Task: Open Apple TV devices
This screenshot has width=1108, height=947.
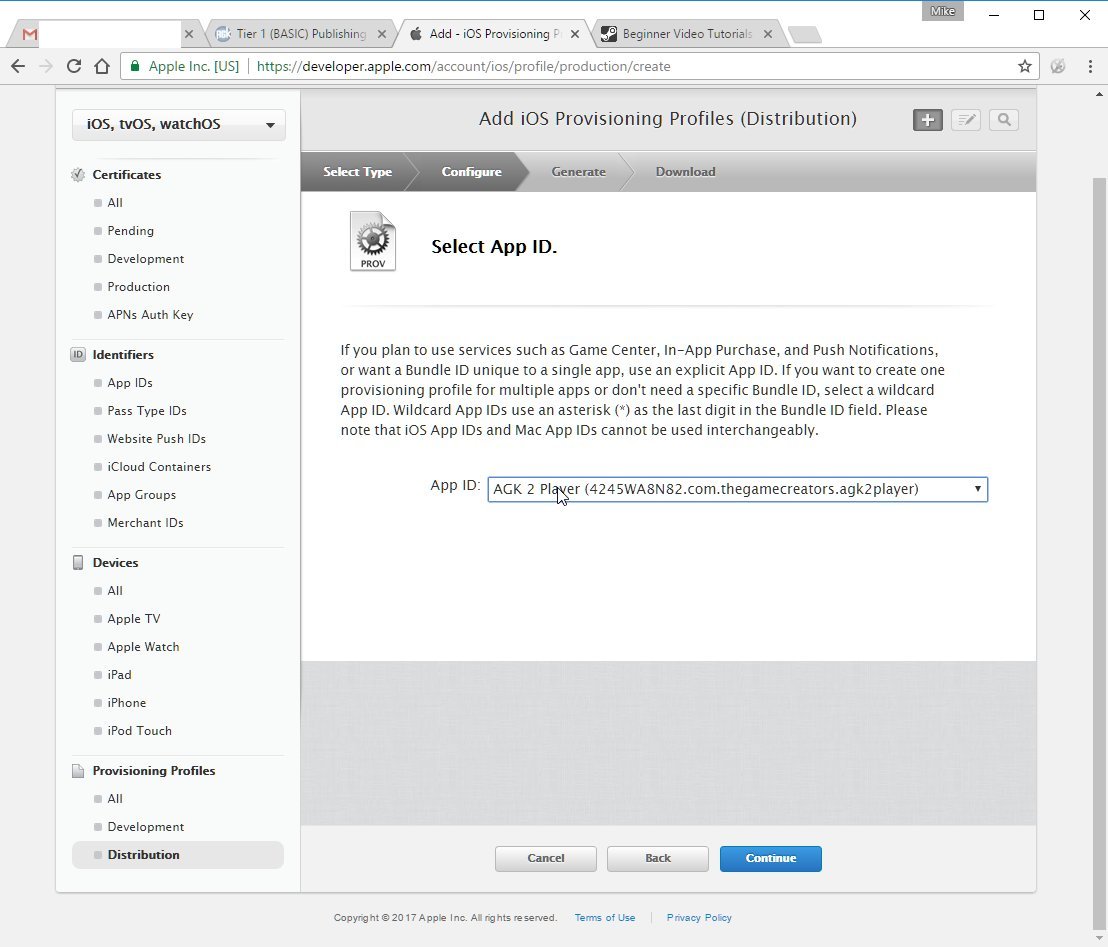Action: (x=134, y=619)
